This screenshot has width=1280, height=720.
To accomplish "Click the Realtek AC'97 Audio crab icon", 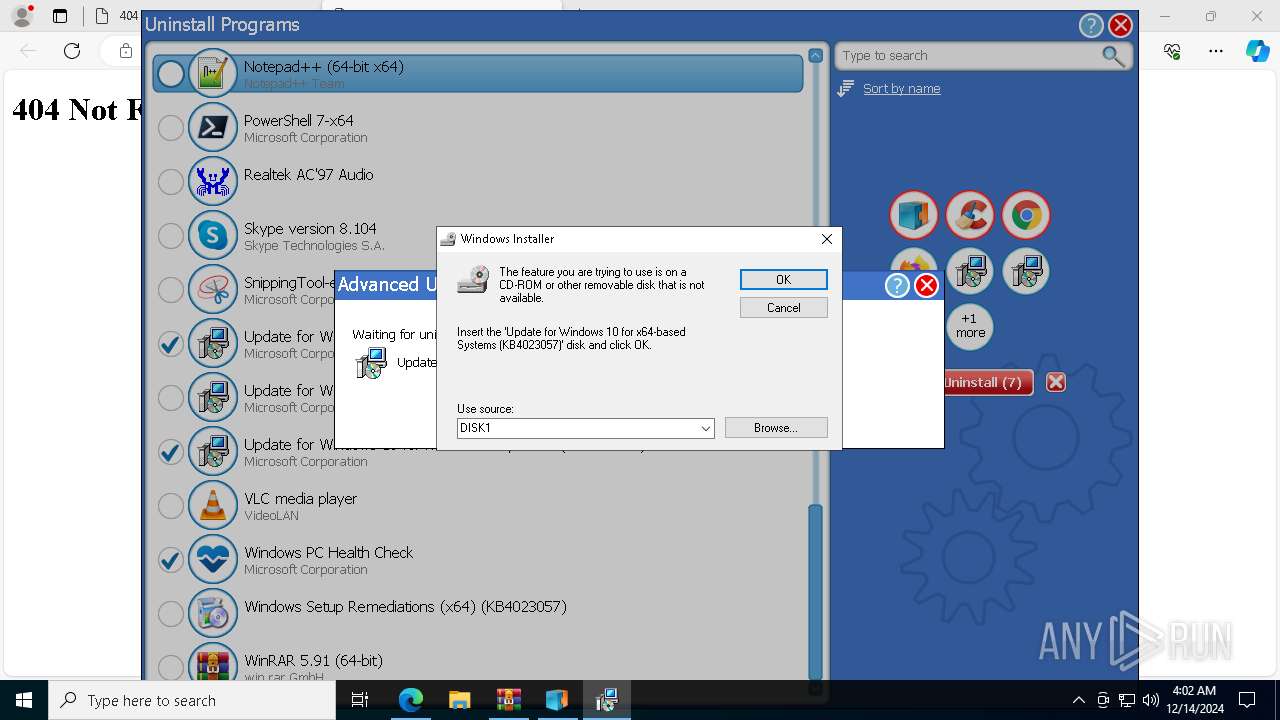I will coord(213,182).
